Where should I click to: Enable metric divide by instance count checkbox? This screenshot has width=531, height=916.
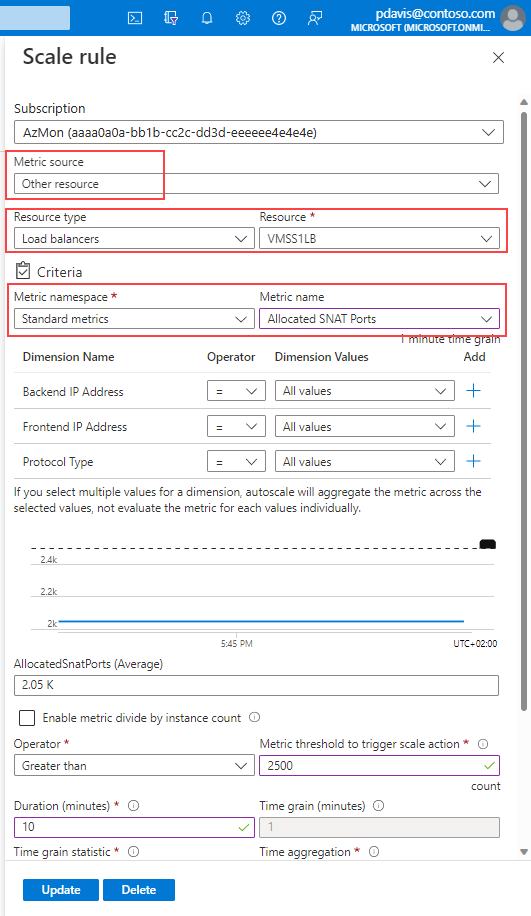[27, 718]
